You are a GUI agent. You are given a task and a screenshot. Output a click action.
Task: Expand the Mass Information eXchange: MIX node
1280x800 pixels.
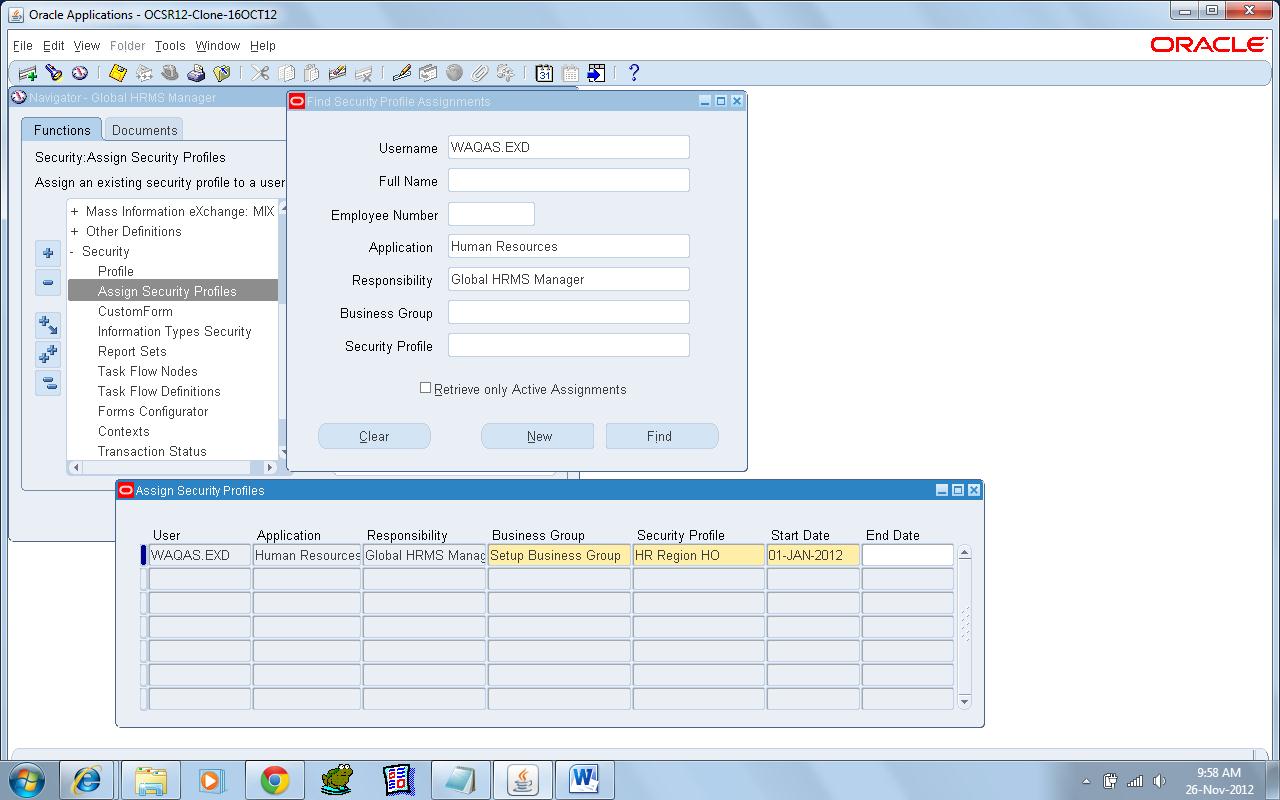pyautogui.click(x=72, y=211)
